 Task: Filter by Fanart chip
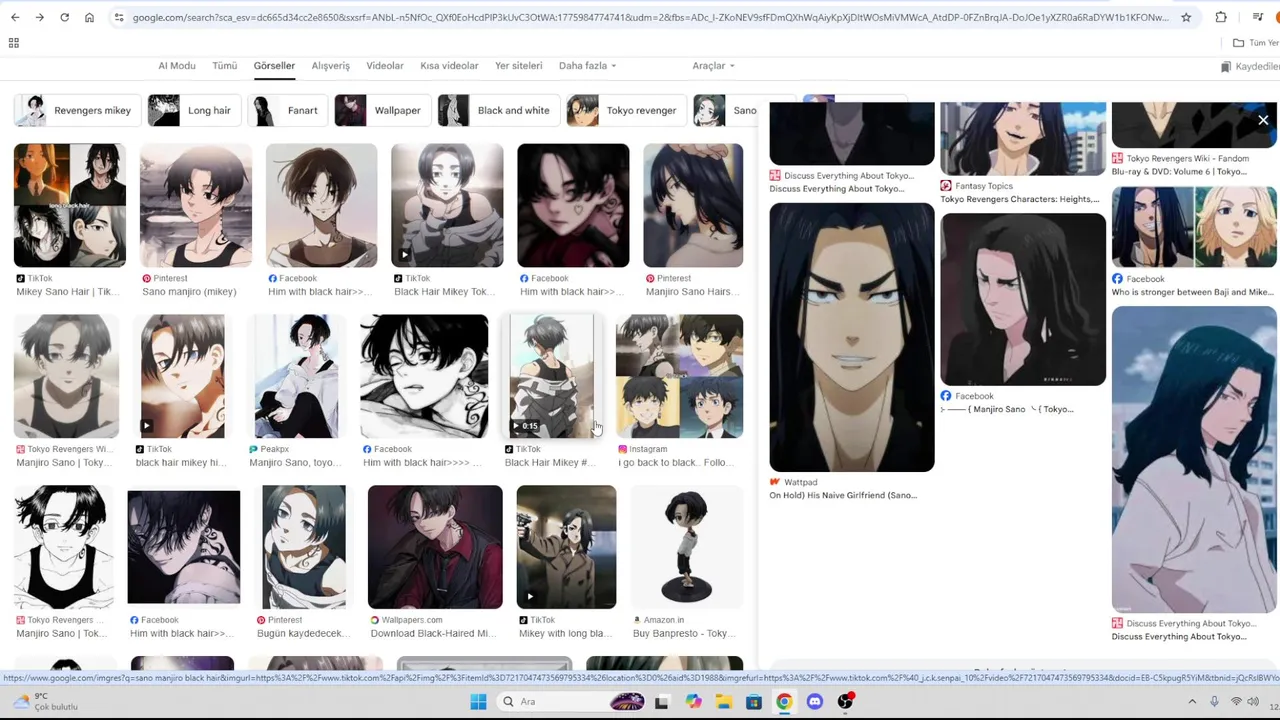[x=288, y=110]
